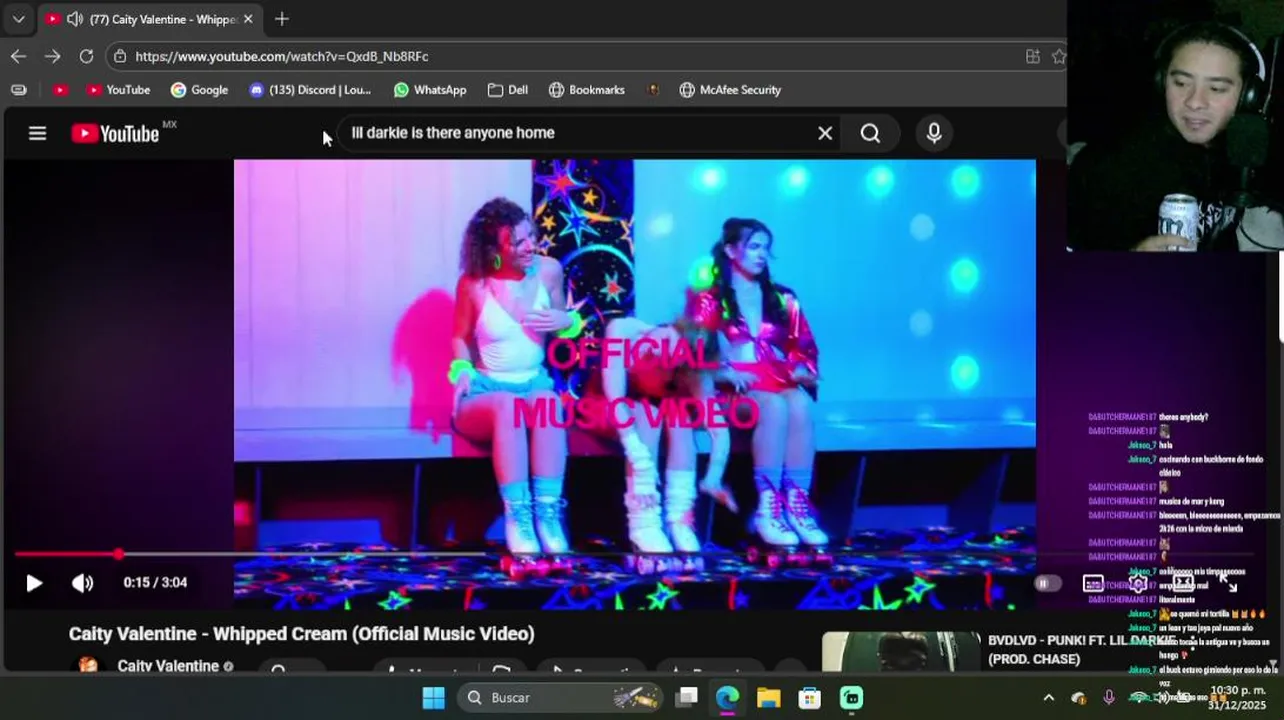This screenshot has height=720, width=1284.
Task: Click the system tray microphone icon
Action: pos(1108,697)
